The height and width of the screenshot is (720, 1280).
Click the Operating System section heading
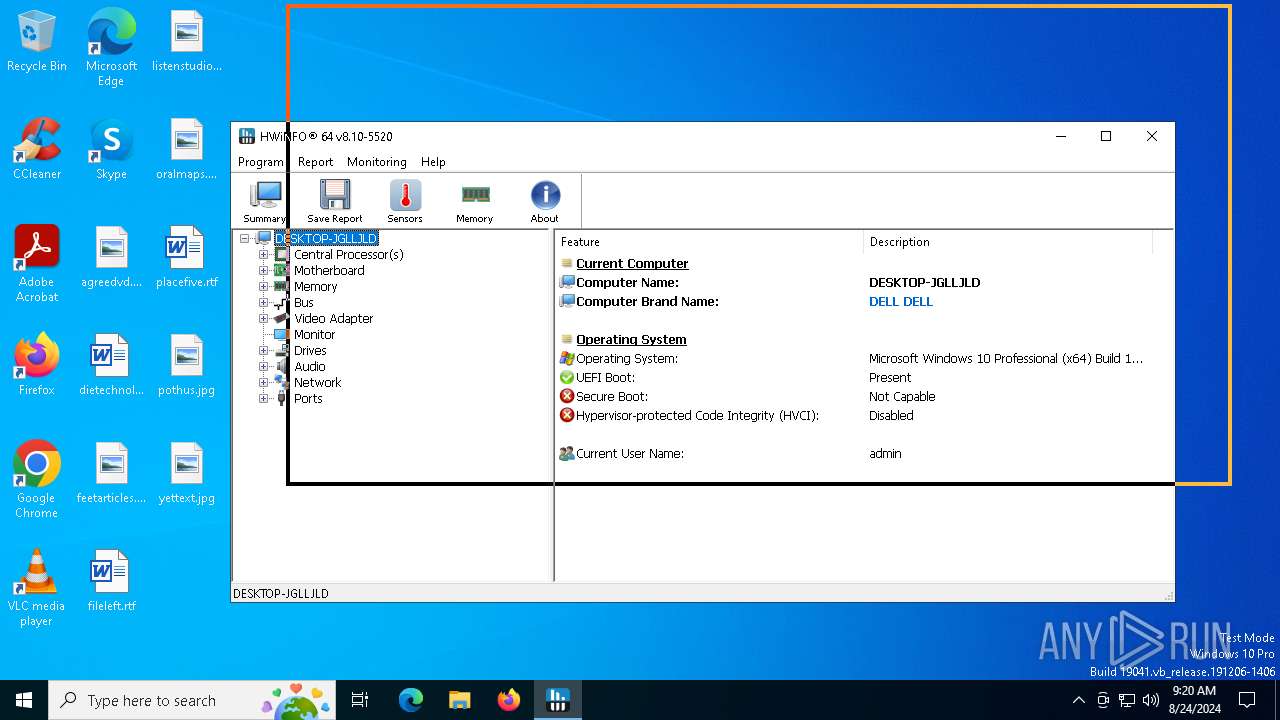pos(631,340)
